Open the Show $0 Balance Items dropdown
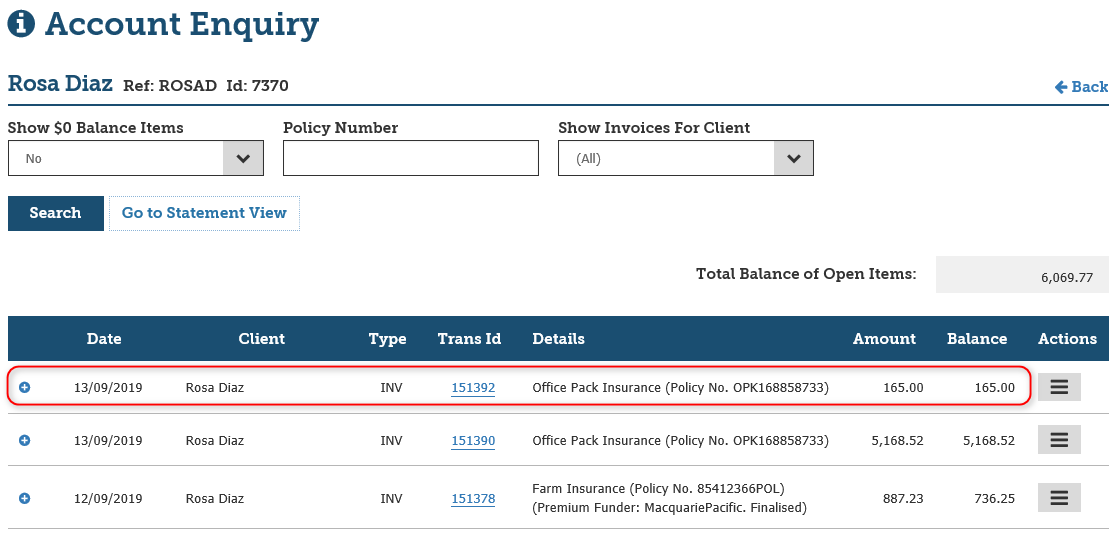The height and width of the screenshot is (538, 1117). [136, 158]
